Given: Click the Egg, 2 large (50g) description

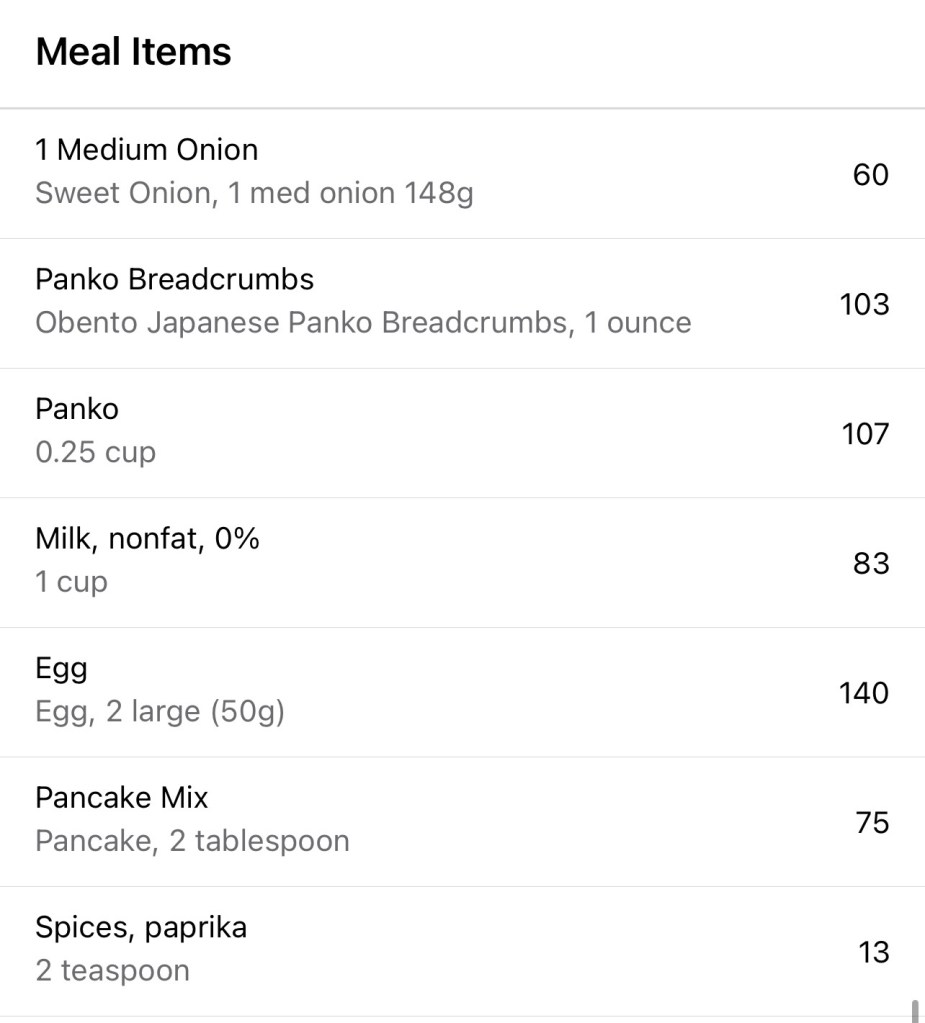Looking at the screenshot, I should pos(160,712).
